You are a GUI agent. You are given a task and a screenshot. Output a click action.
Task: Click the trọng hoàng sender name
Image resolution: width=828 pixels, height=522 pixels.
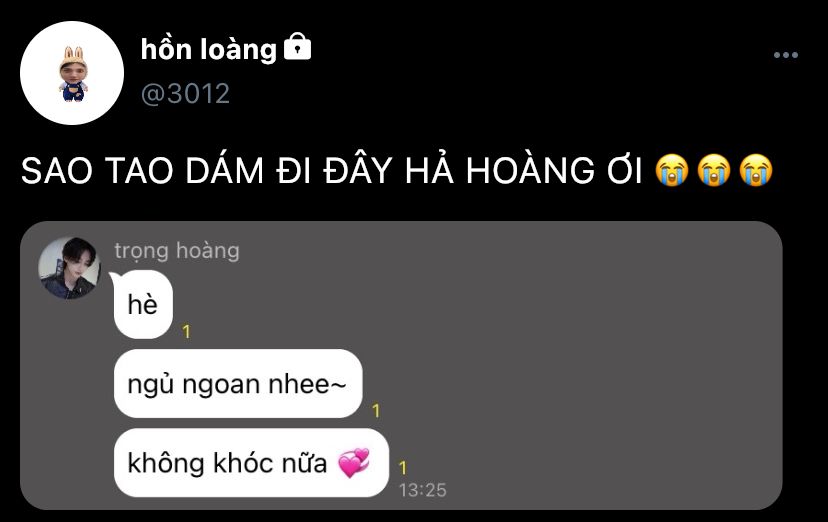177,251
